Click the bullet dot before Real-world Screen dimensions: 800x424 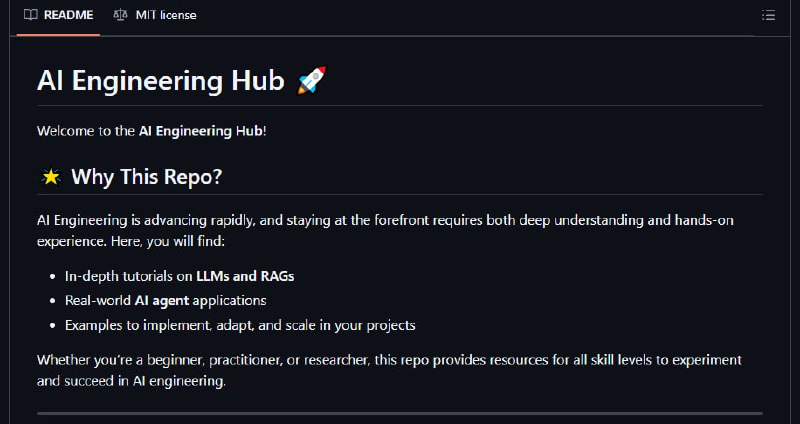coord(53,301)
